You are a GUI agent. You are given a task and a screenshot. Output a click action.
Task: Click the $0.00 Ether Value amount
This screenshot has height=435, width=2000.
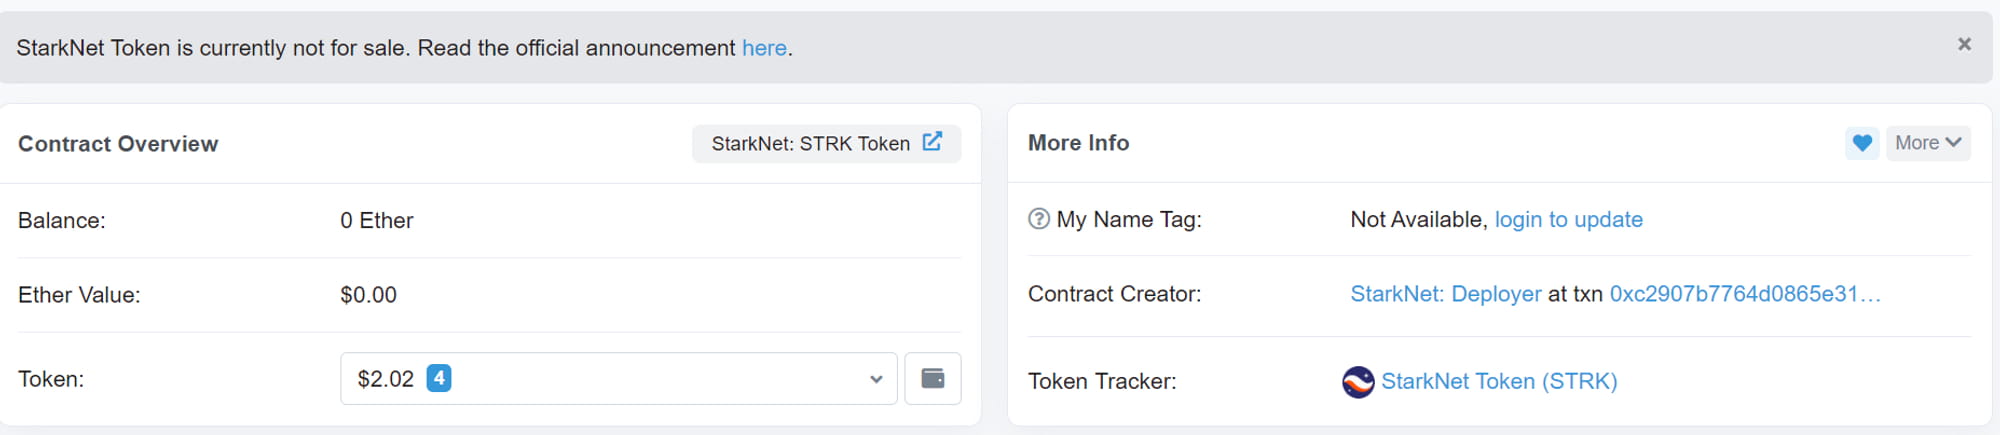[368, 295]
